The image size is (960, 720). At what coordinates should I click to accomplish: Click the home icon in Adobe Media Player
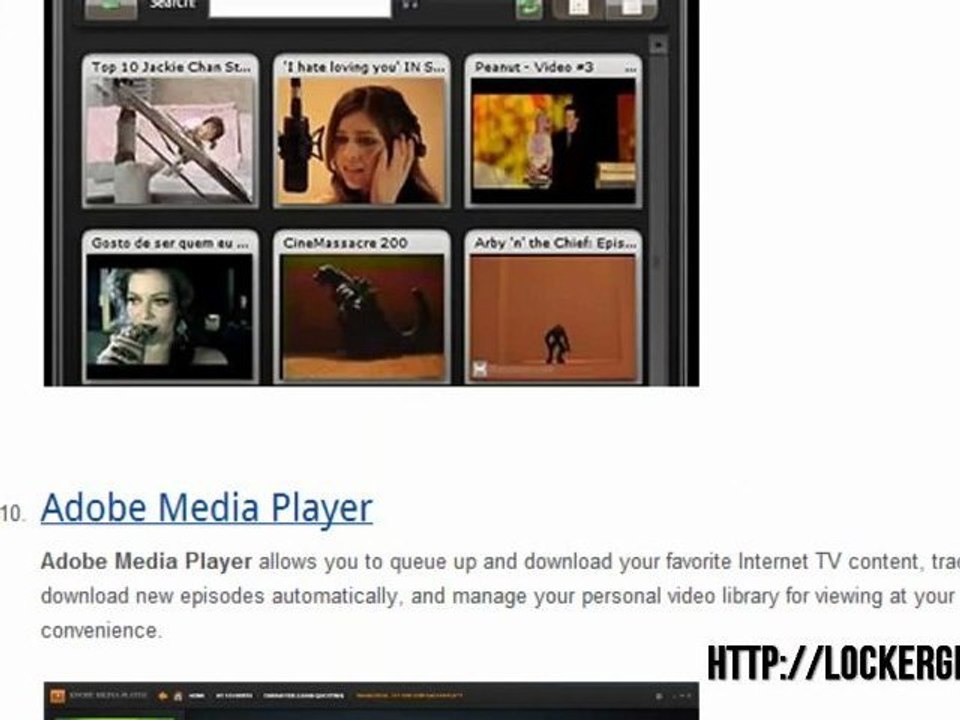coord(178,696)
